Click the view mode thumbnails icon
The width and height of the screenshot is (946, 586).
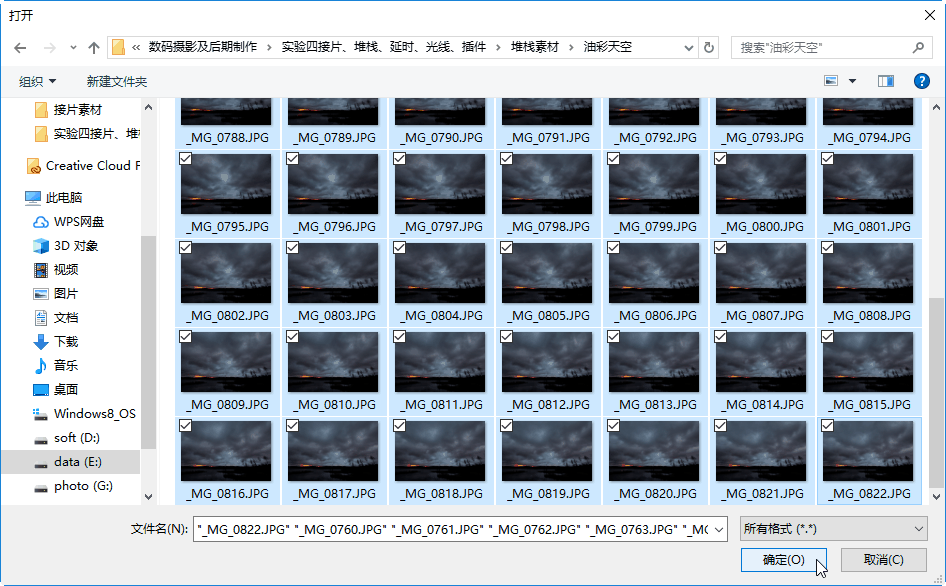[831, 81]
